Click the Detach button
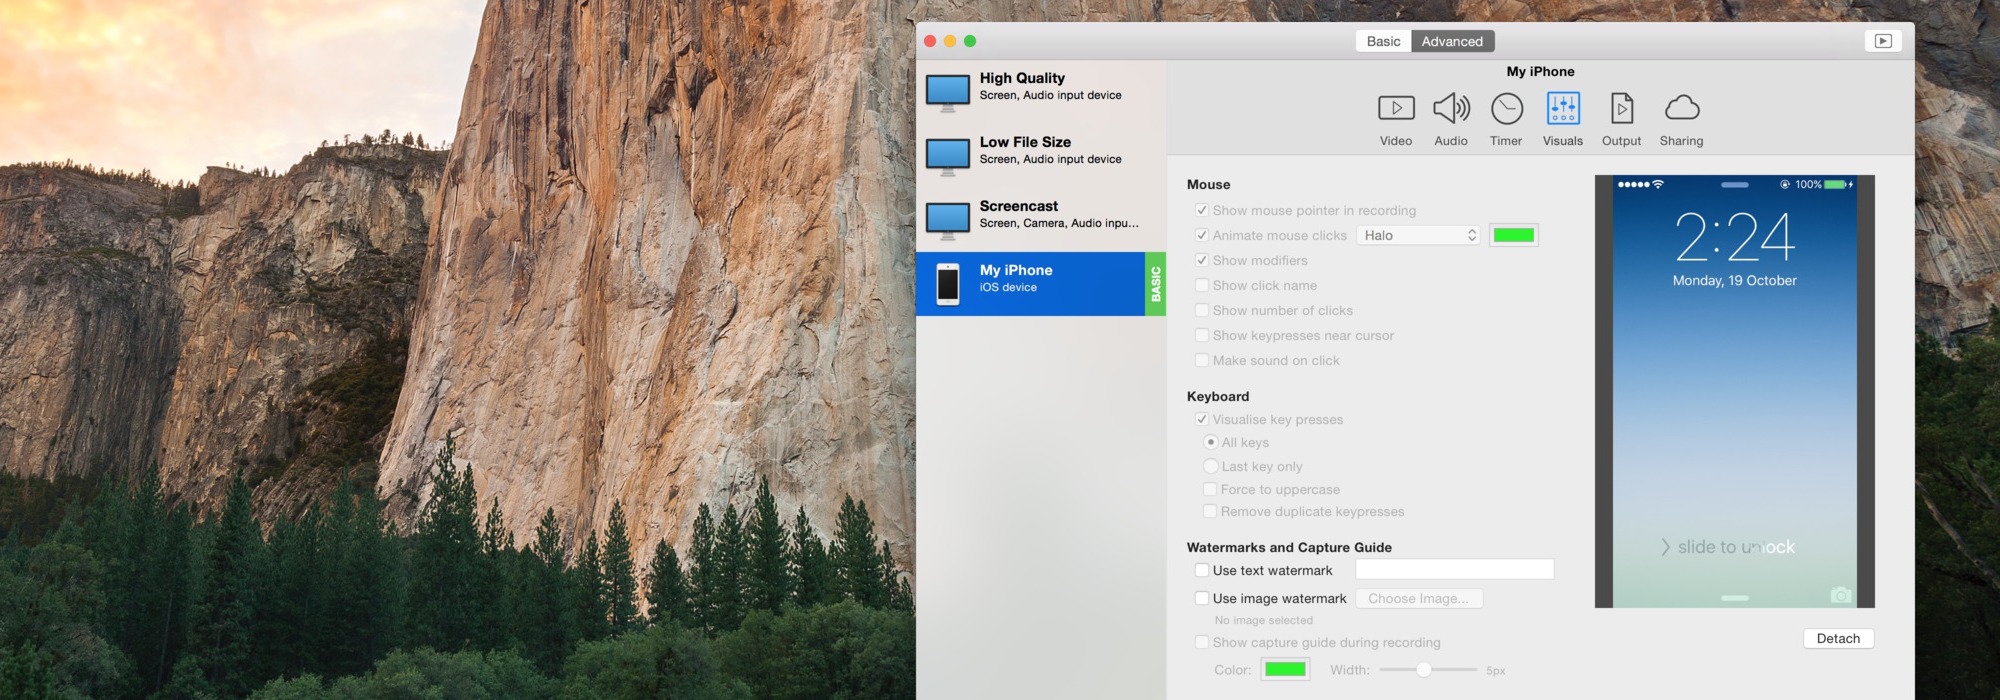This screenshot has height=700, width=2000. [x=1838, y=638]
